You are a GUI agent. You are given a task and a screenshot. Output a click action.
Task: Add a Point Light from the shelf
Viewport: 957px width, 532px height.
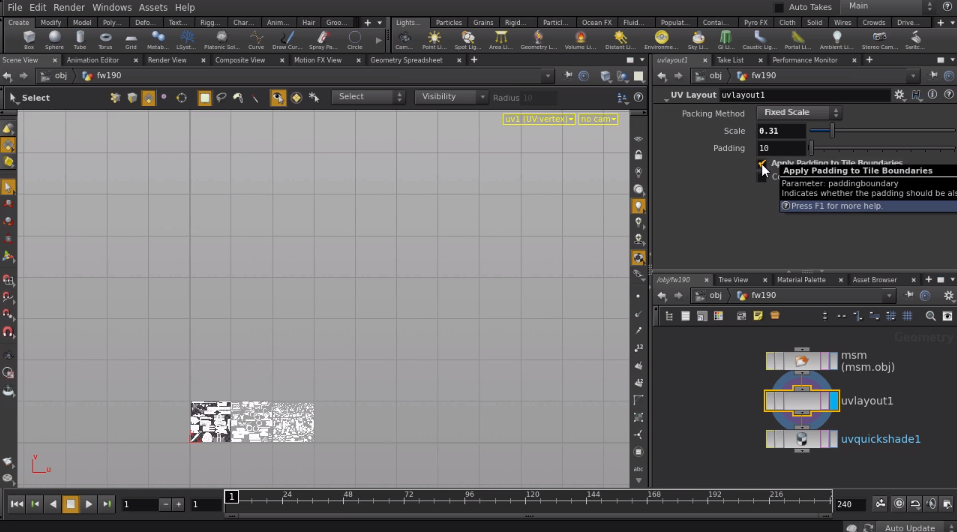click(434, 40)
